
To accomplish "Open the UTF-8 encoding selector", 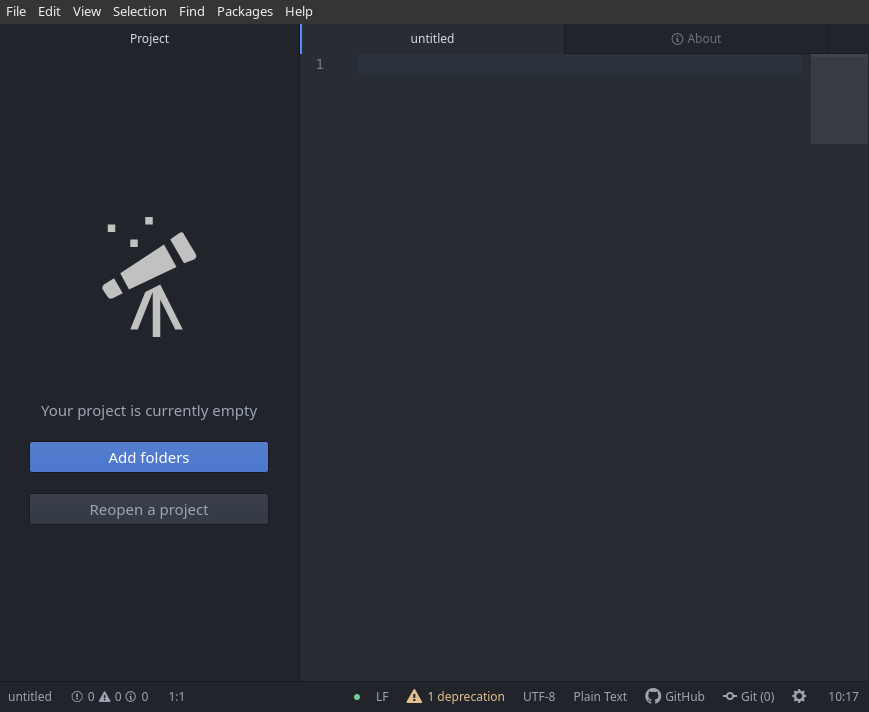I will (x=539, y=696).
